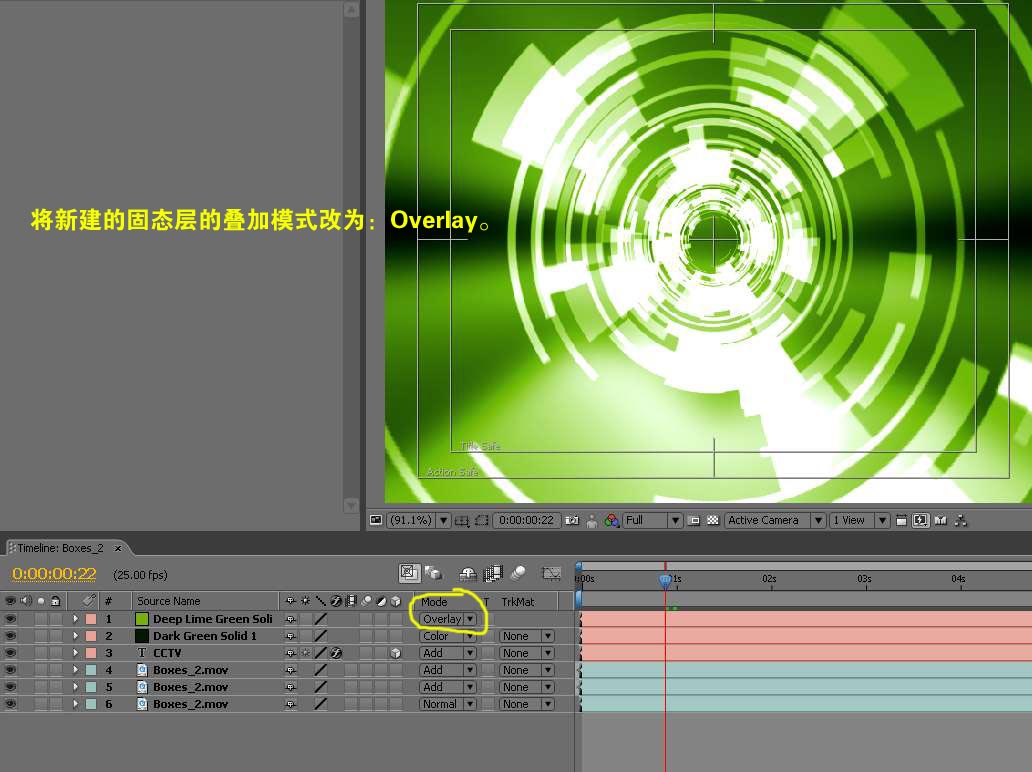
Task: Hide the Deep Lime Green Solid layer
Action: coord(11,619)
